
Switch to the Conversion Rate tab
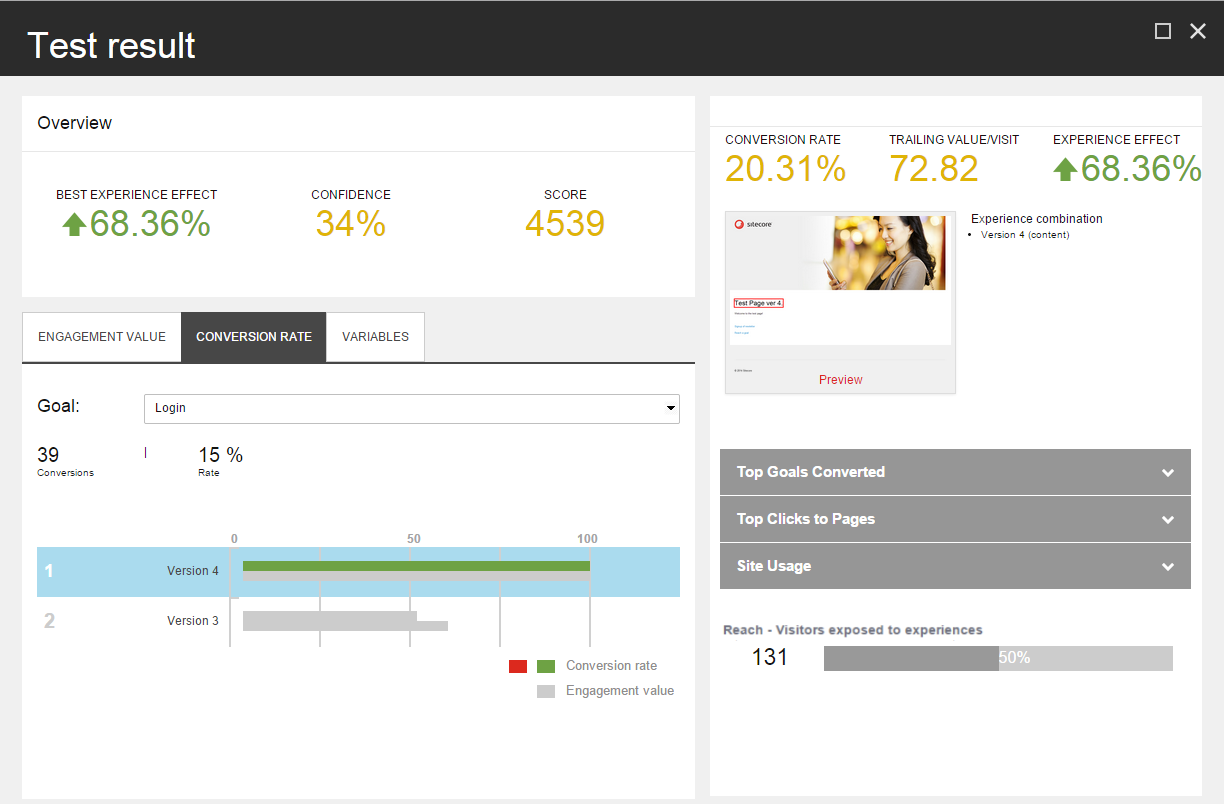[x=254, y=337]
